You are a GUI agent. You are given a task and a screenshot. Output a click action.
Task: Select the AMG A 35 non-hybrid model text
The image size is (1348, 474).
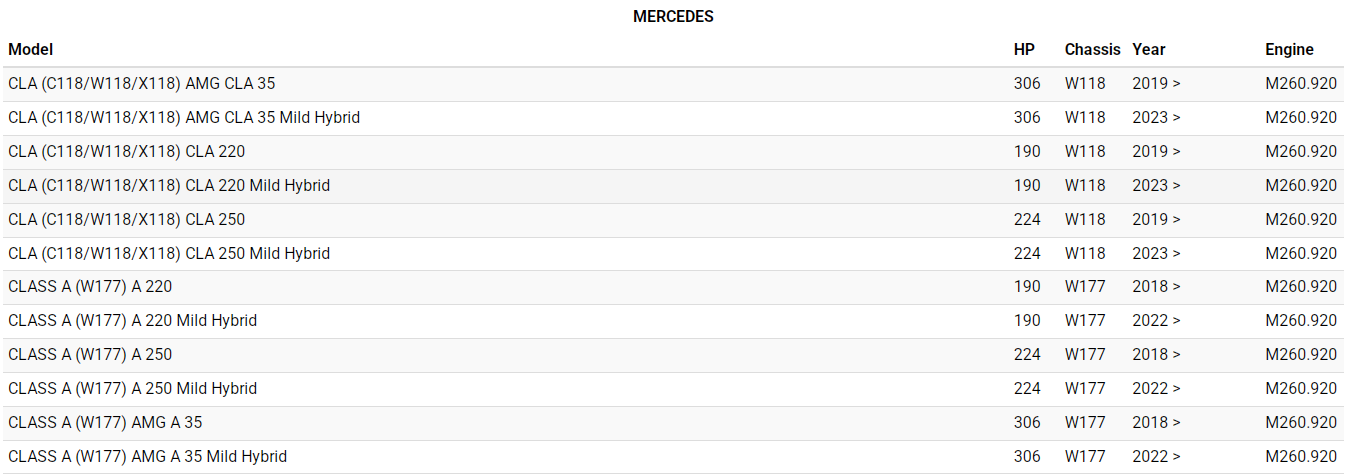pyautogui.click(x=105, y=423)
